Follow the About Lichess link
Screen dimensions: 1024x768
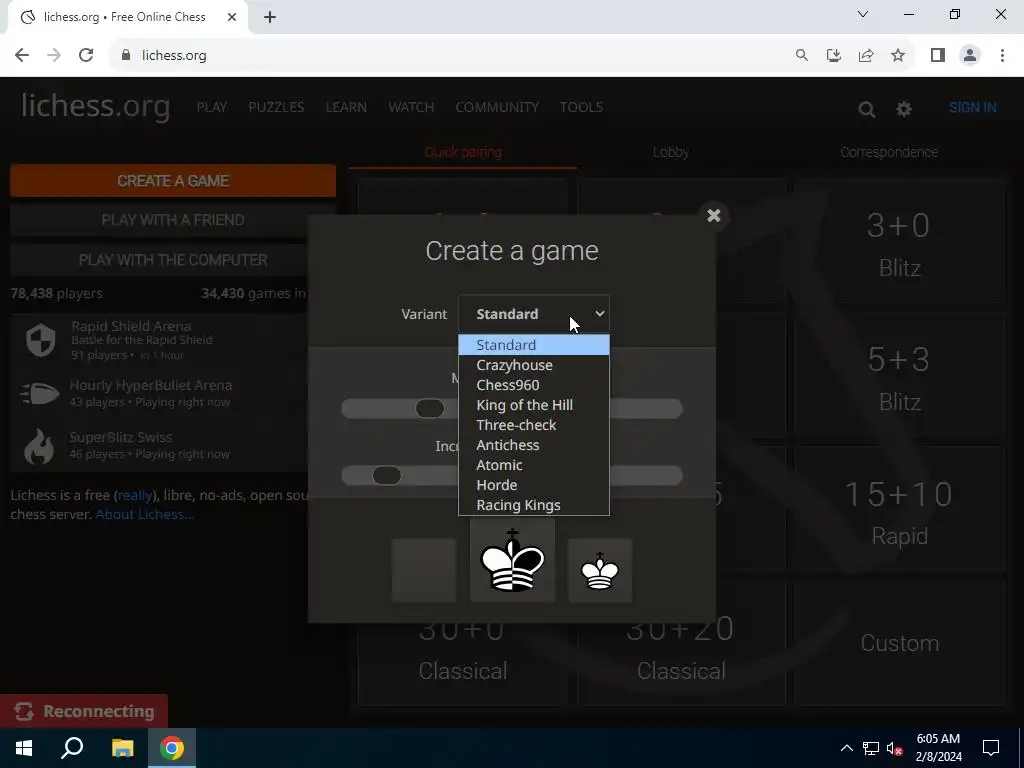point(144,515)
